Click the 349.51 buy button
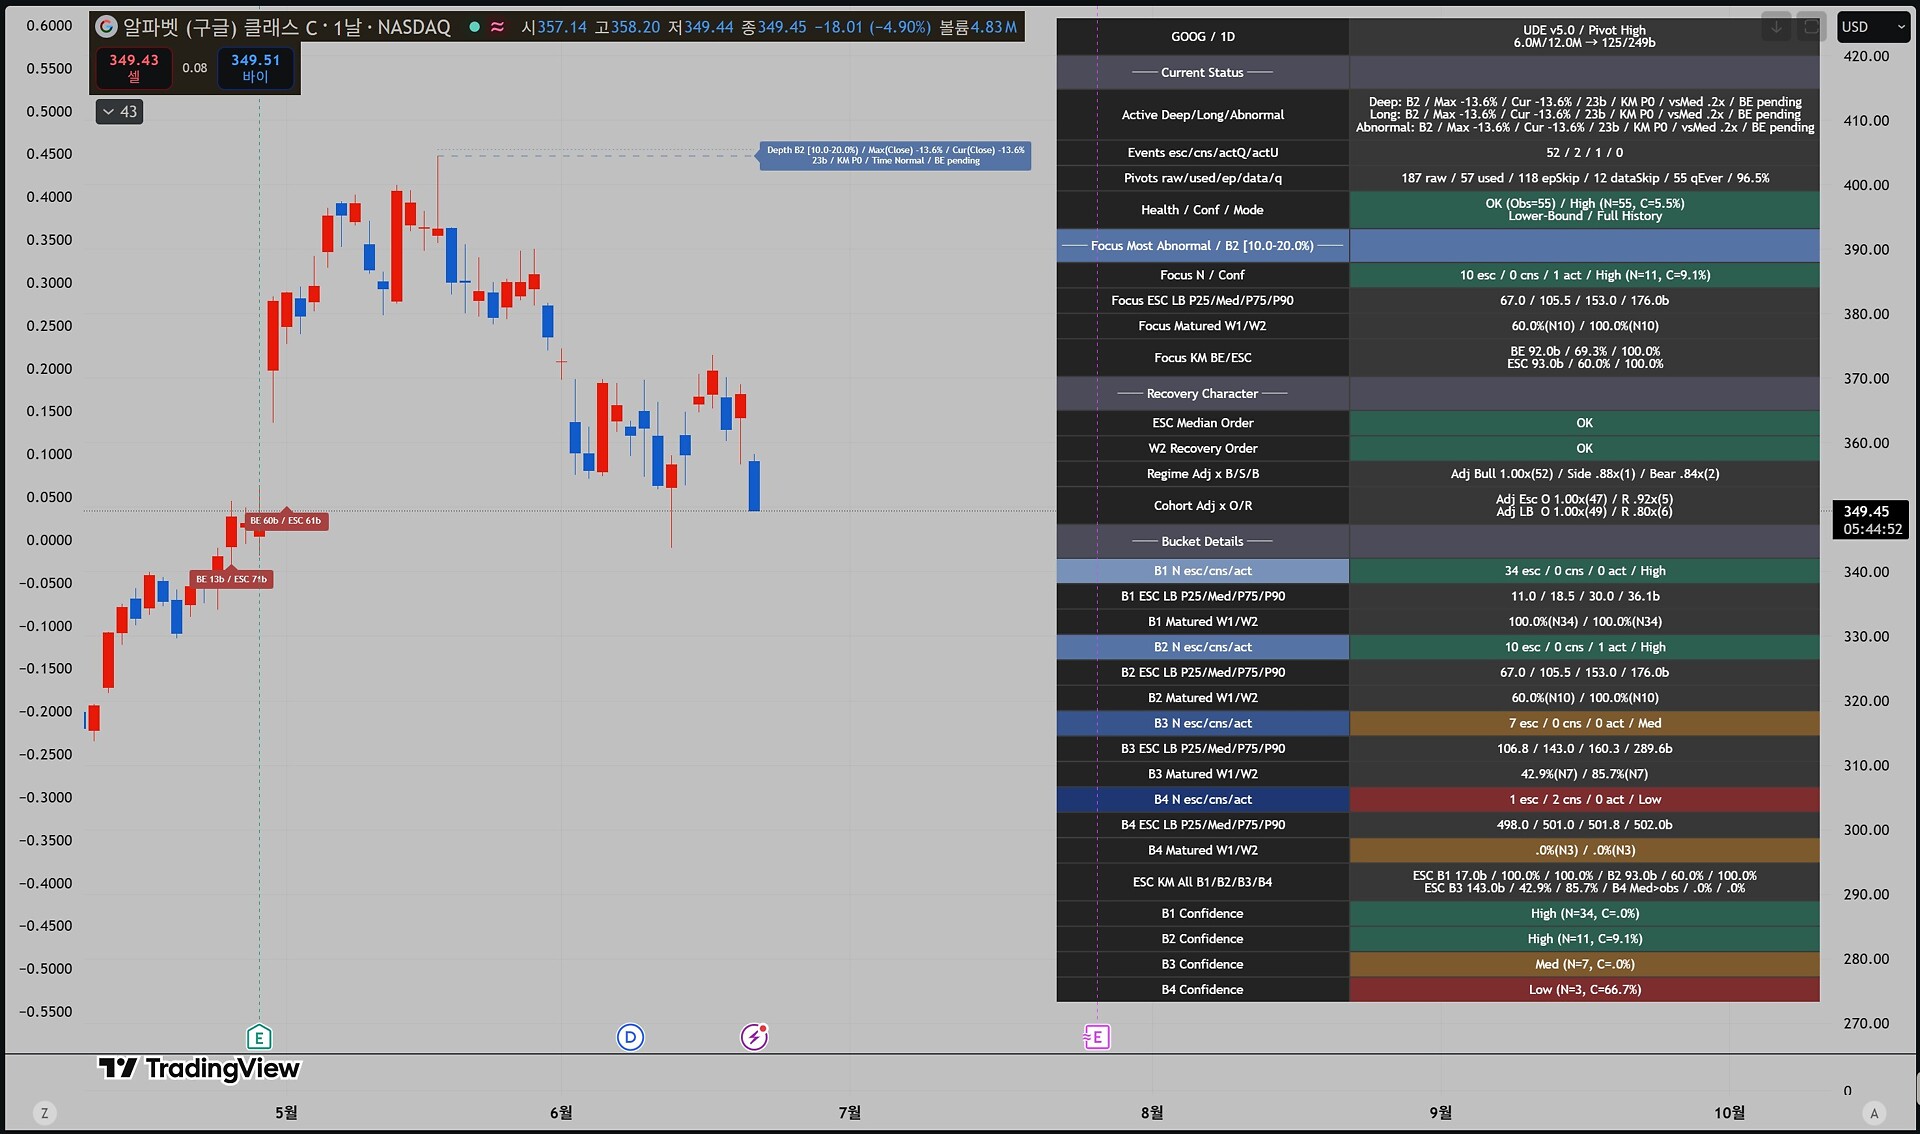Image resolution: width=1920 pixels, height=1134 pixels. point(255,68)
